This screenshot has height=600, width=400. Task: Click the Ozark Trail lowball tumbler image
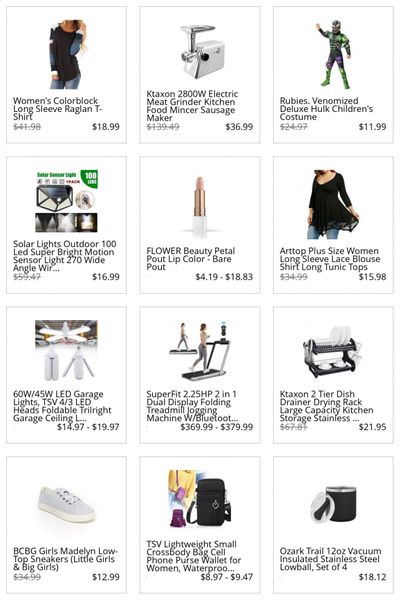click(333, 505)
